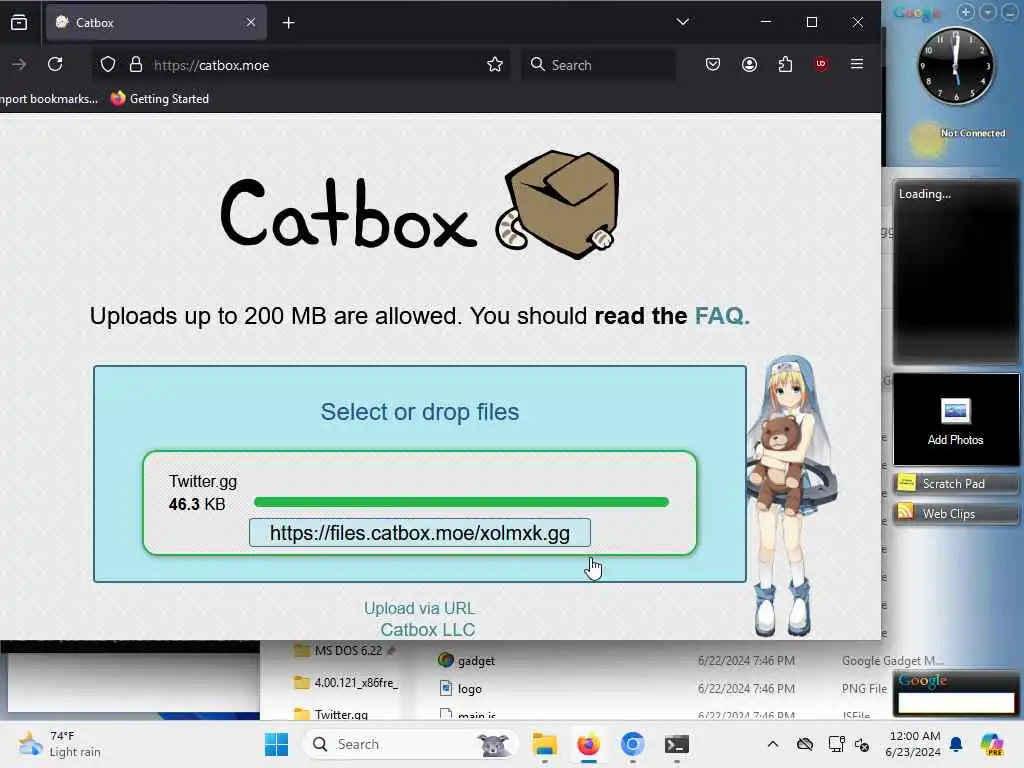1024x768 pixels.
Task: Open the Extensions puzzle icon
Action: click(x=786, y=64)
